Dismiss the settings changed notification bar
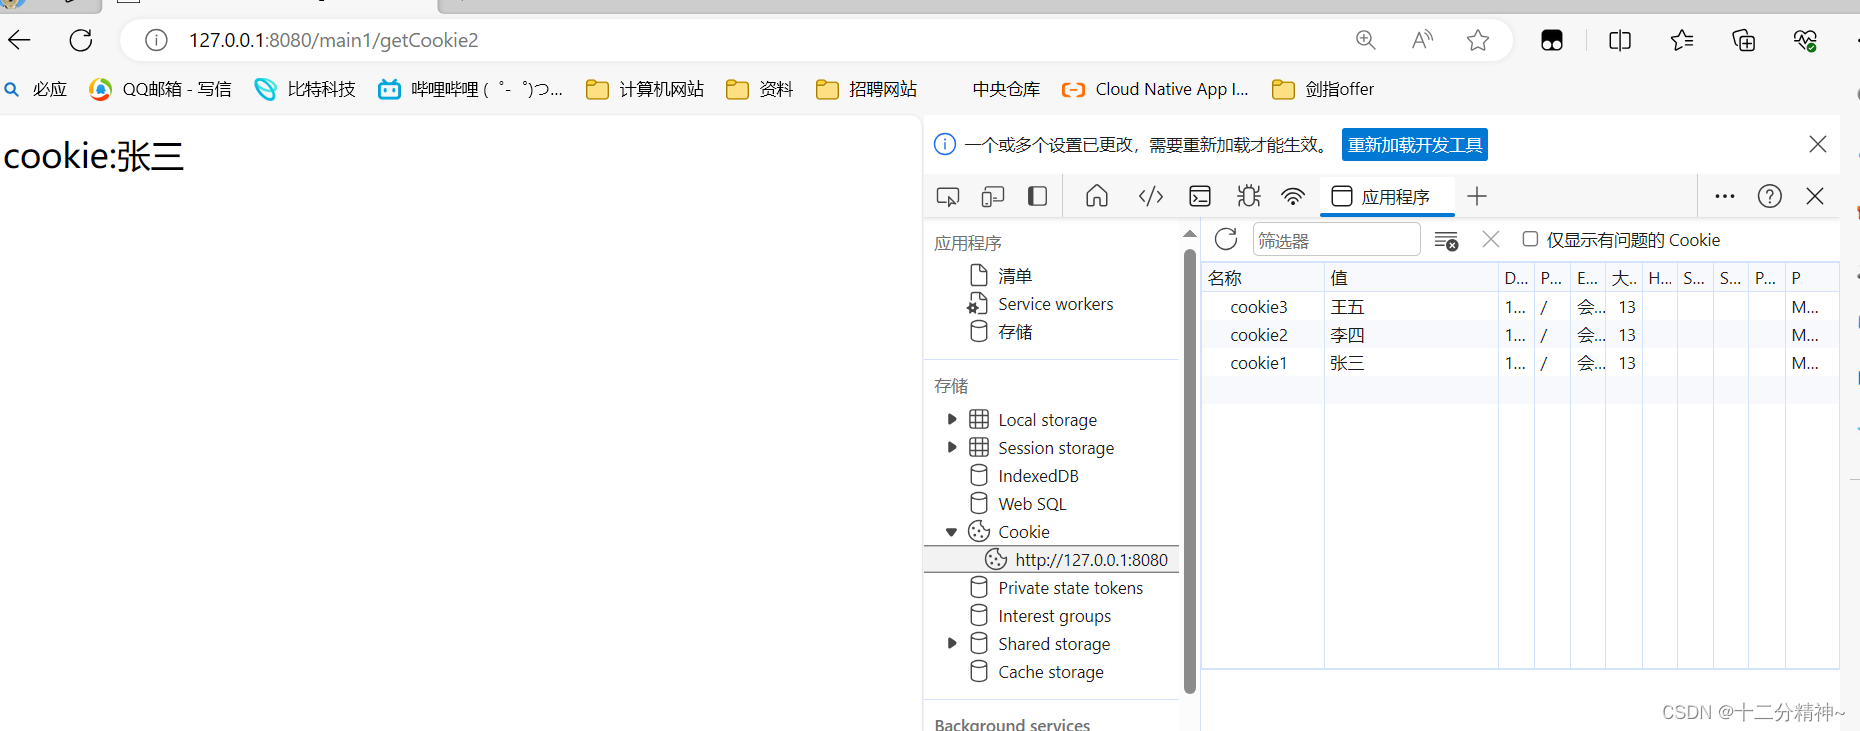Viewport: 1860px width, 731px height. coord(1818,144)
